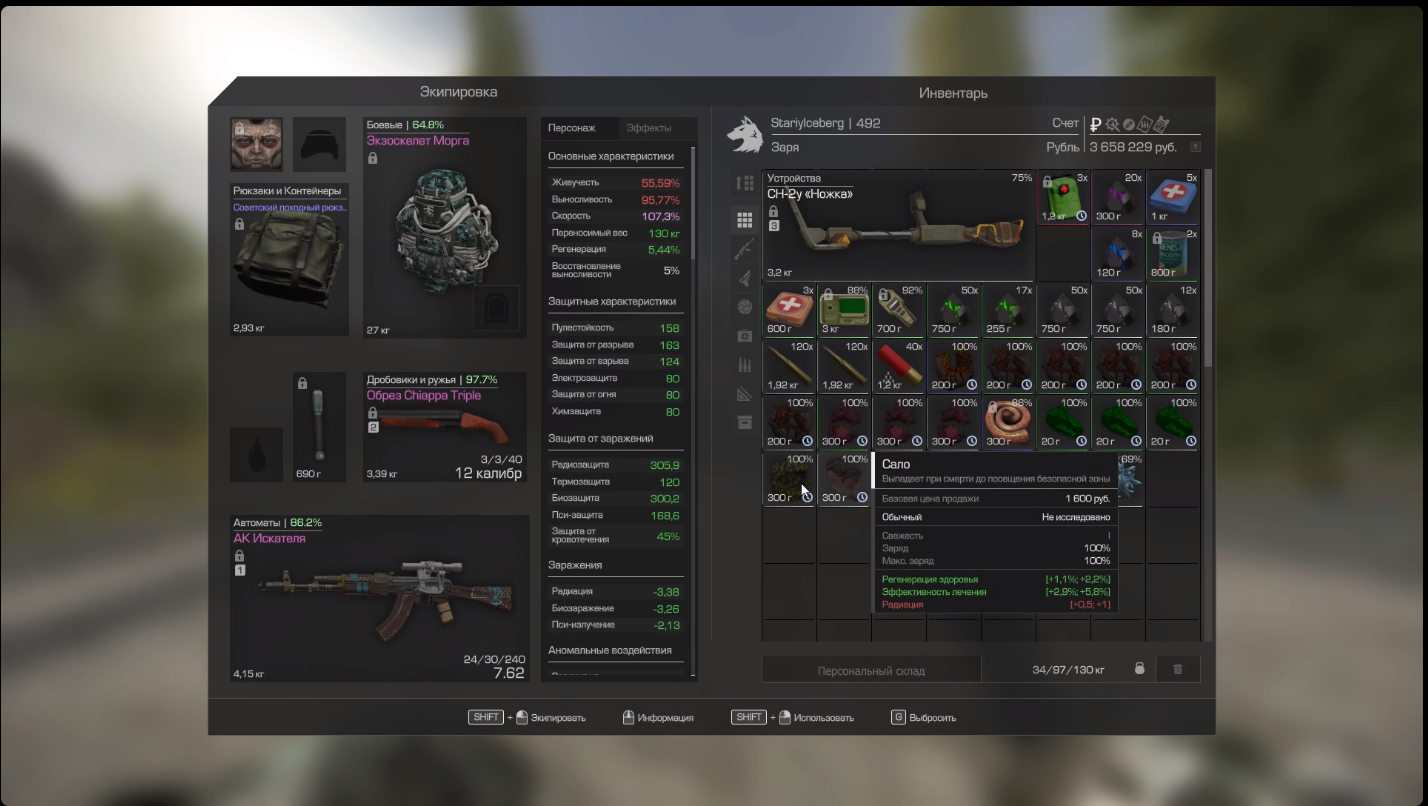This screenshot has width=1428, height=806.
Task: Switch to the Персонаж tab
Action: coord(572,128)
